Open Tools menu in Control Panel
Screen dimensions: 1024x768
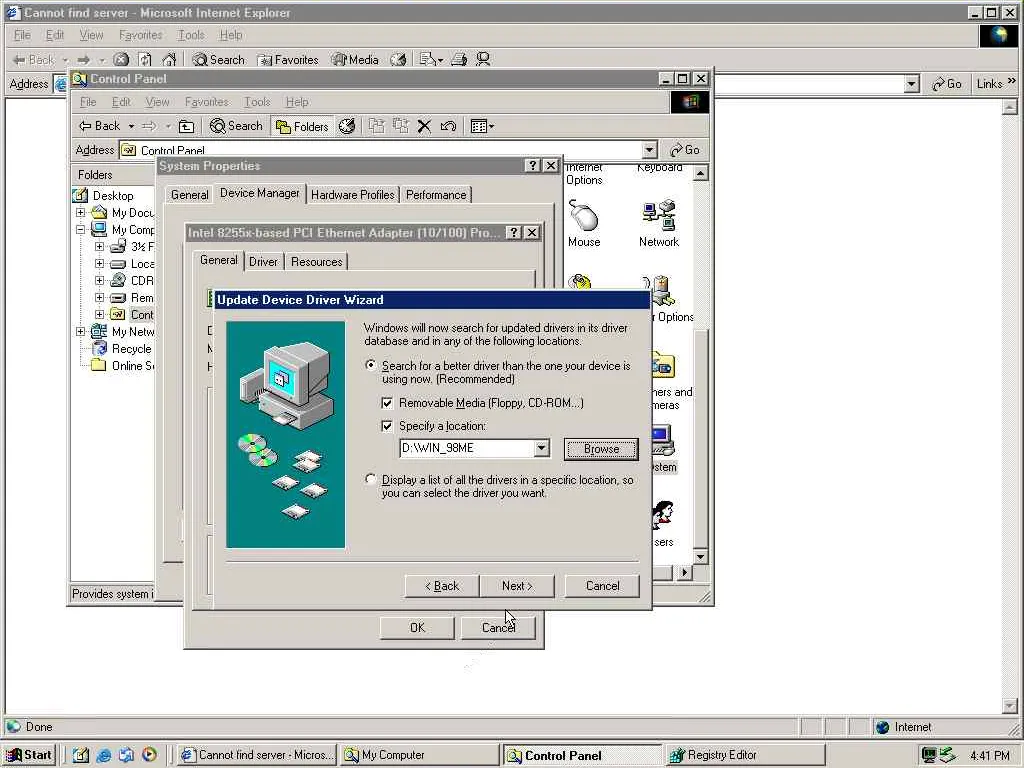(x=257, y=102)
